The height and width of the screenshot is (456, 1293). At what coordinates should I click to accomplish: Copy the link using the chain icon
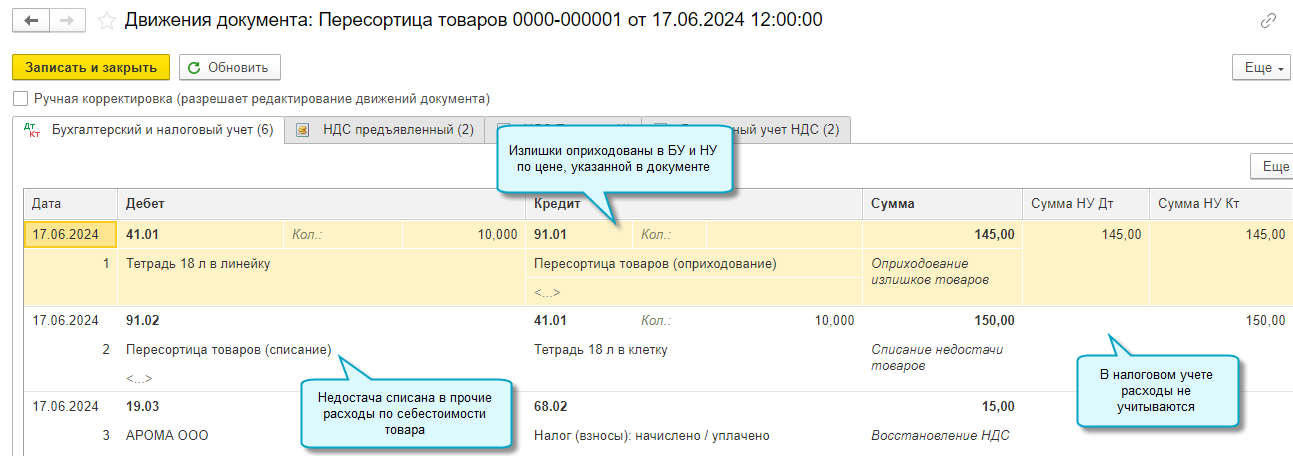pos(1269,20)
